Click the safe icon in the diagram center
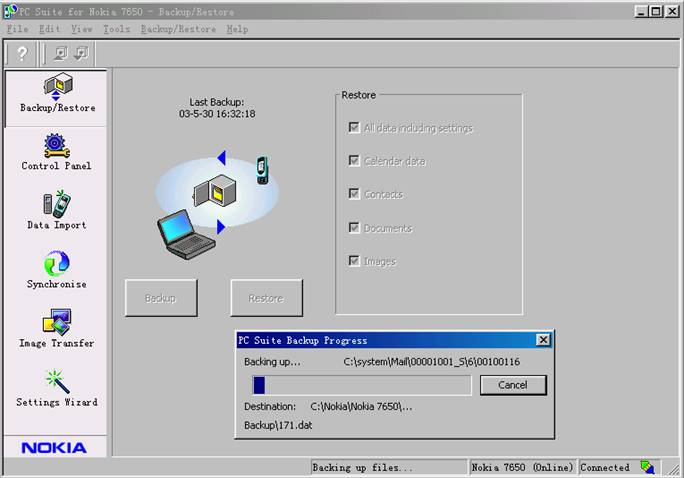The width and height of the screenshot is (684, 478). tap(215, 190)
